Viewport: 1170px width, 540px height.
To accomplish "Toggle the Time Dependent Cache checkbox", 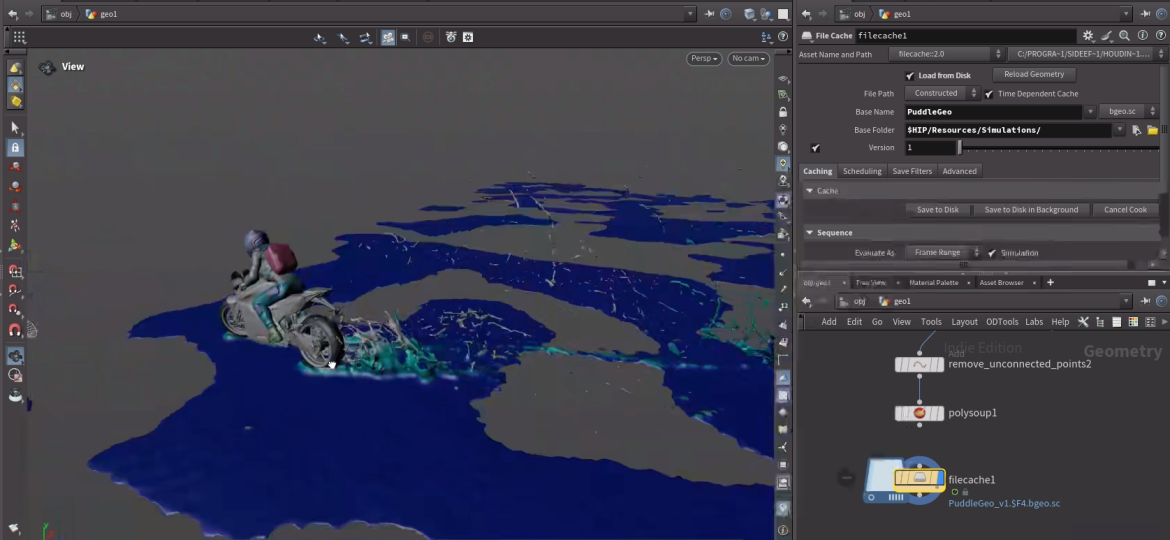I will [989, 94].
